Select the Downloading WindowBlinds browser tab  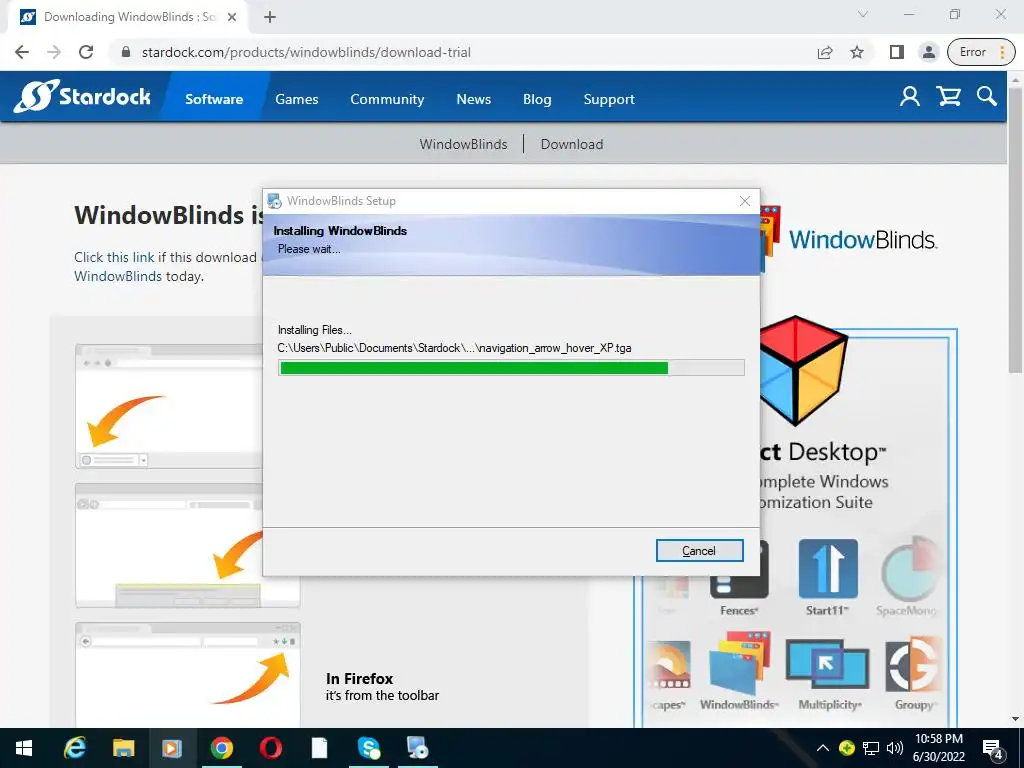127,17
